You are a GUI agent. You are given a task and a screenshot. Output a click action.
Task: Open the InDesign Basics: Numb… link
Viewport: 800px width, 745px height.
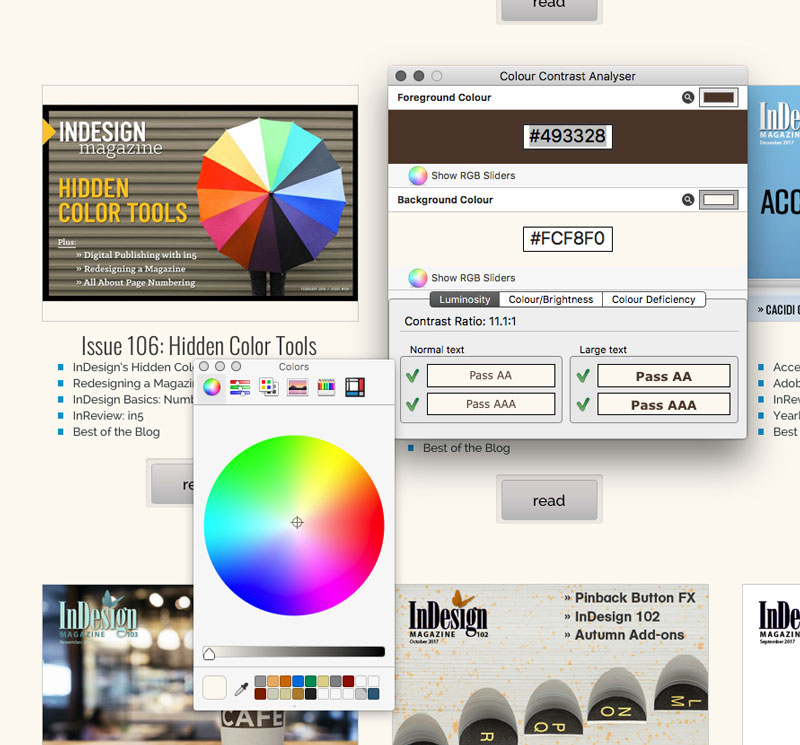(x=133, y=400)
